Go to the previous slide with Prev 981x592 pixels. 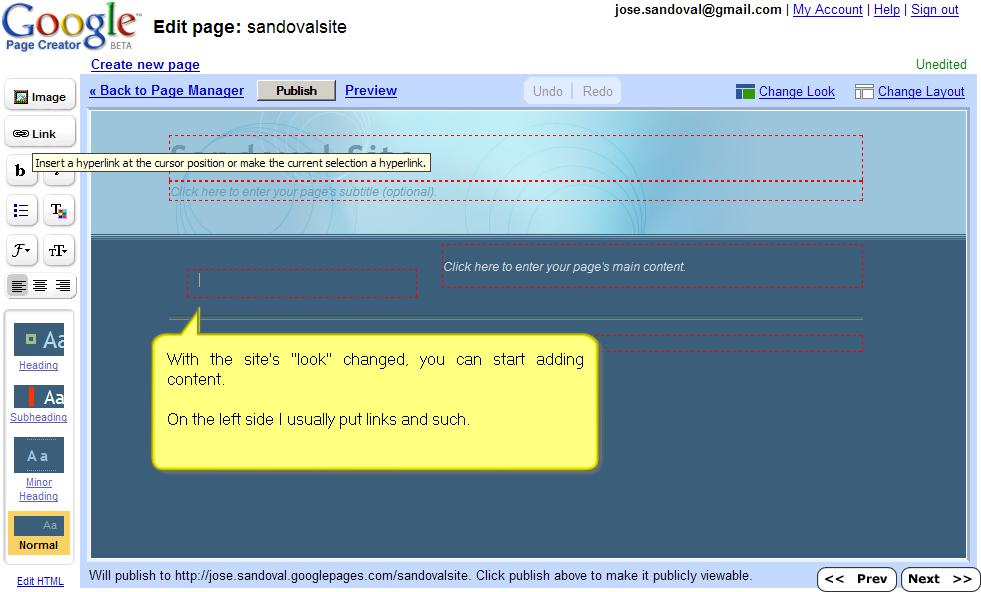(x=857, y=579)
